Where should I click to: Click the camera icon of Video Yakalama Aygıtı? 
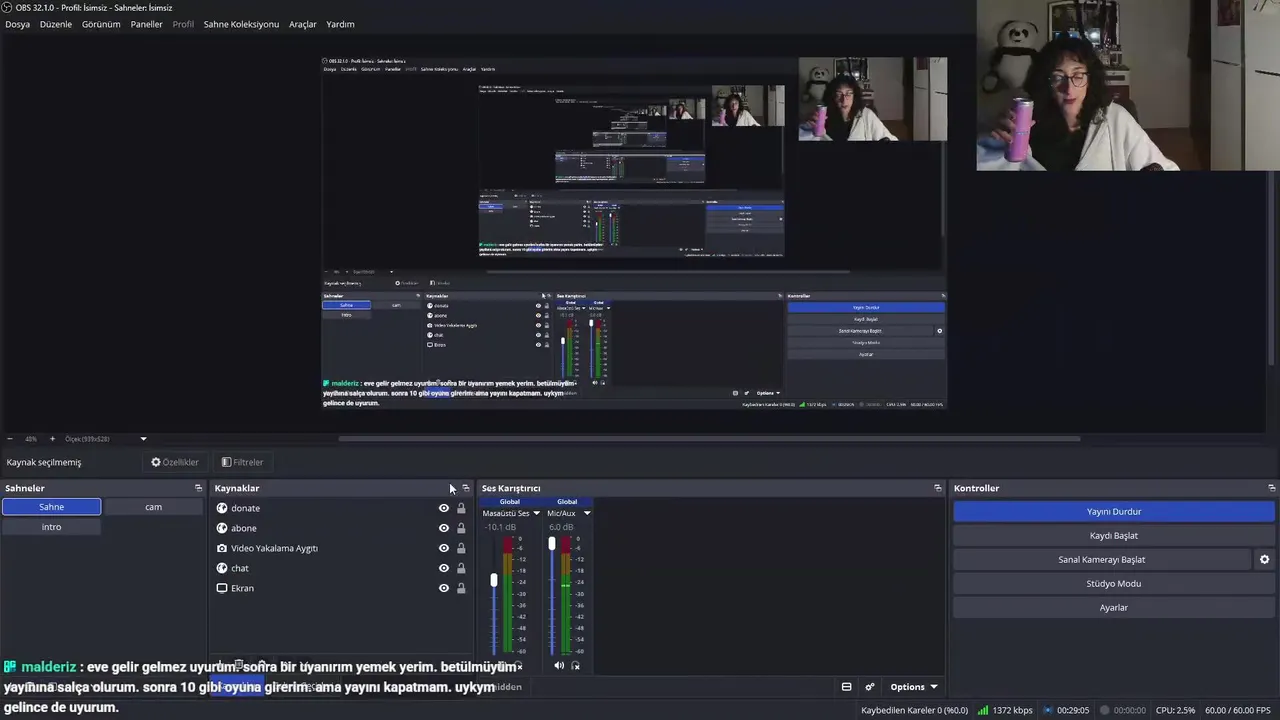(x=222, y=548)
